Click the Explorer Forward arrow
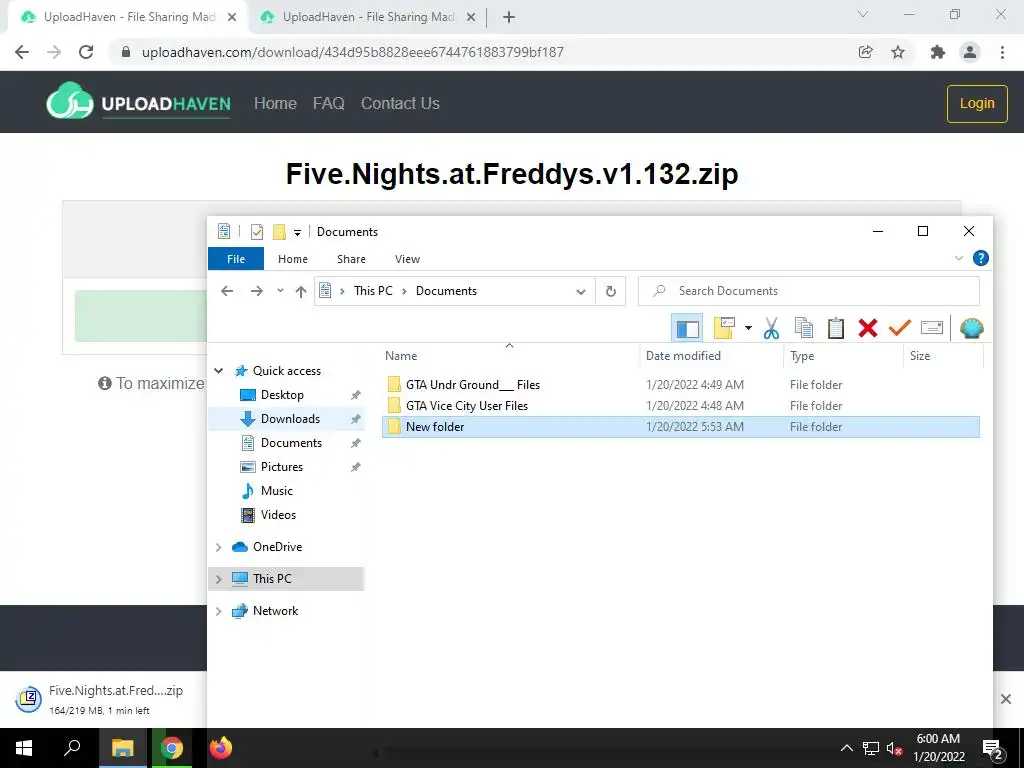The width and height of the screenshot is (1024, 768). pos(257,291)
